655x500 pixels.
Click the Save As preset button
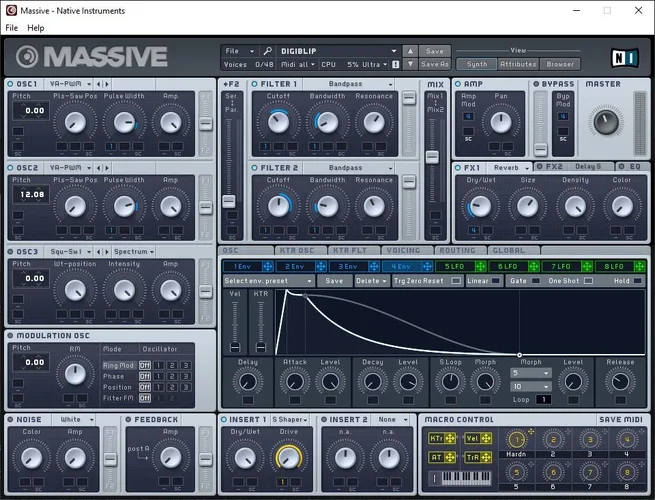tap(435, 64)
